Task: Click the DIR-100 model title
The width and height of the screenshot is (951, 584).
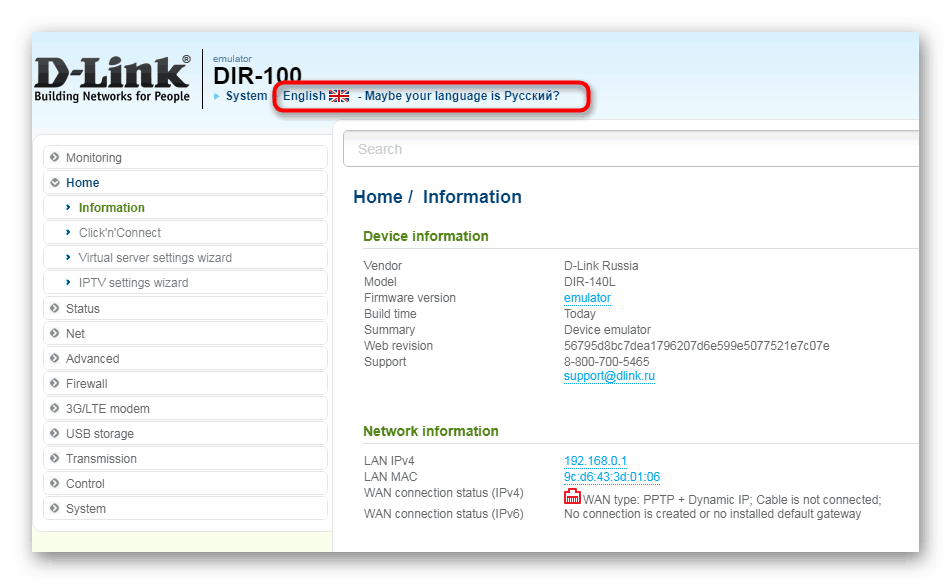Action: click(257, 75)
